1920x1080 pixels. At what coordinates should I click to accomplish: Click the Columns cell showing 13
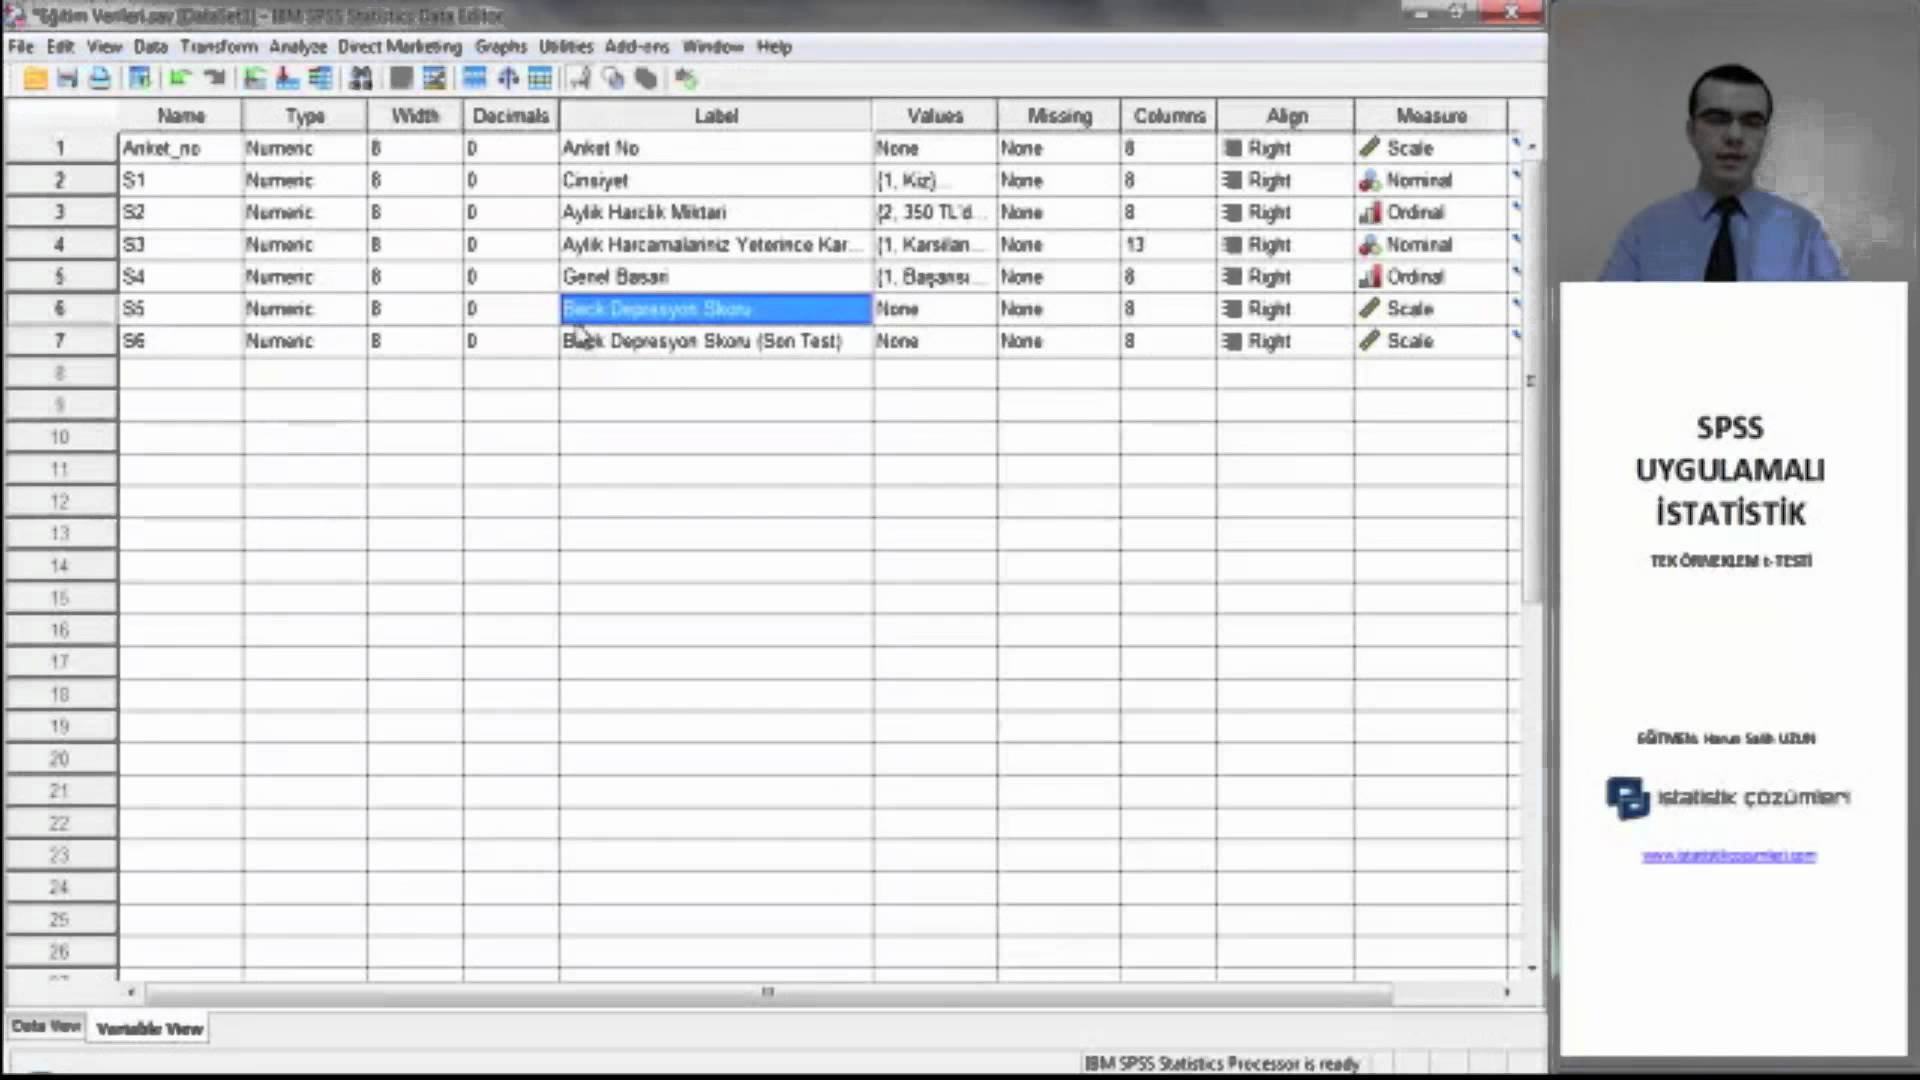pyautogui.click(x=1168, y=244)
